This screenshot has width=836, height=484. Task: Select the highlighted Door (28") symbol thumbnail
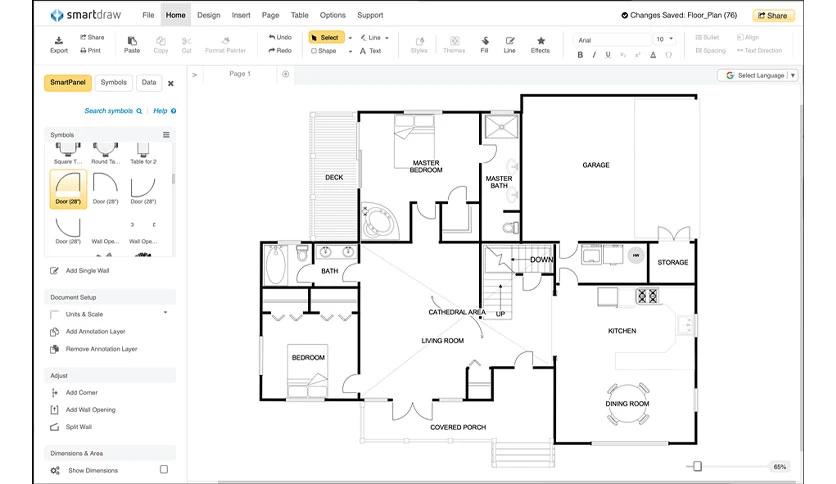tap(68, 189)
